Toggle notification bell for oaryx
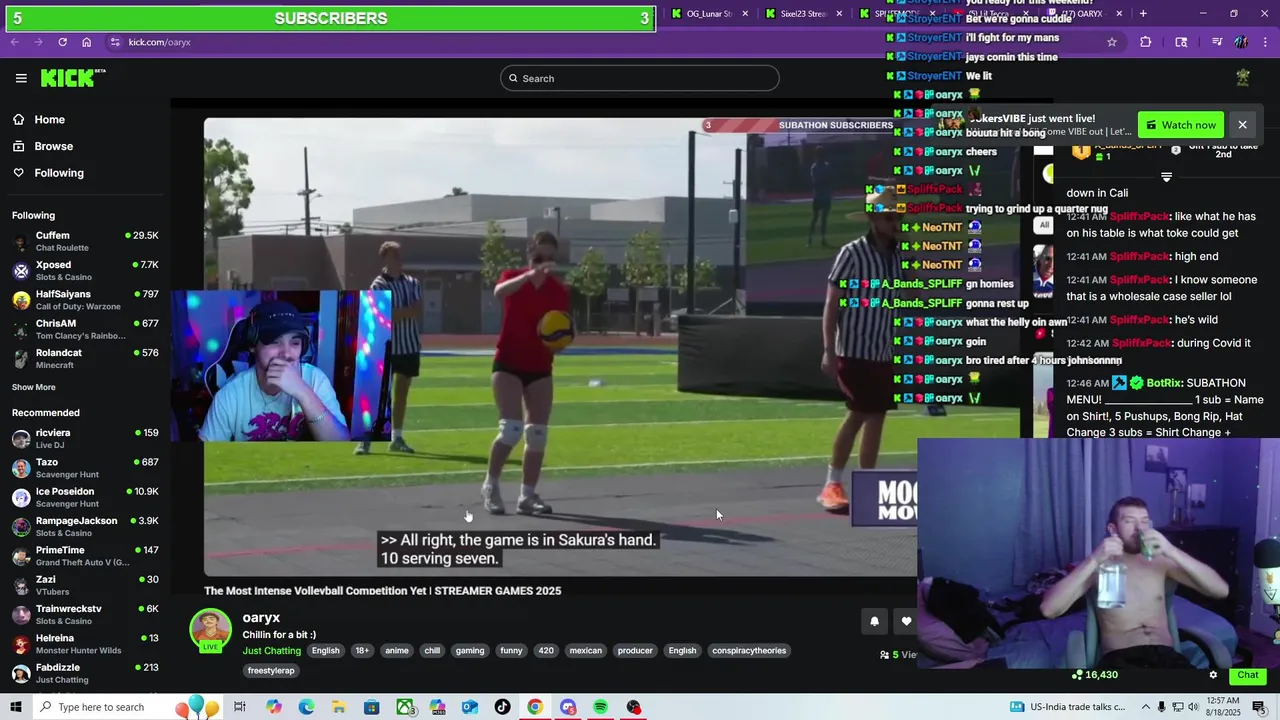Image resolution: width=1280 pixels, height=720 pixels. [874, 621]
